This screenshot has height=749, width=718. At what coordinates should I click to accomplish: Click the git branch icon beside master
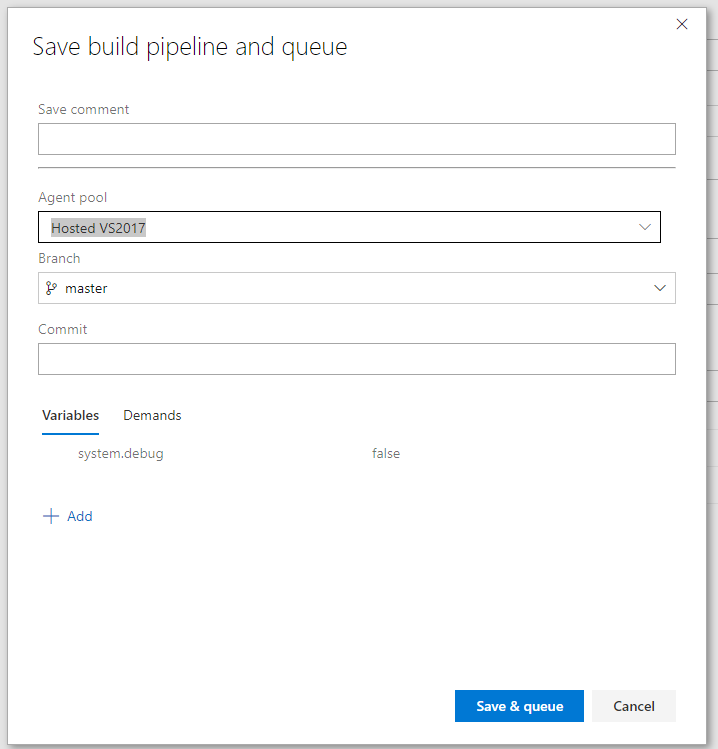click(x=51, y=288)
